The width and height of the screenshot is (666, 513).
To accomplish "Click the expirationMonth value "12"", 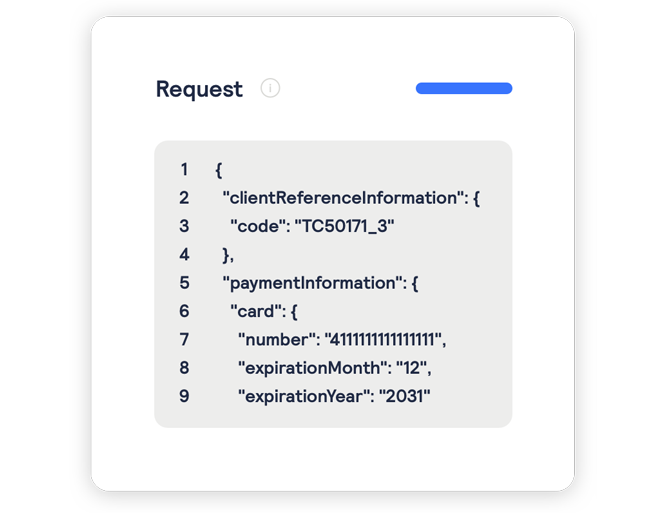I will pyautogui.click(x=412, y=368).
